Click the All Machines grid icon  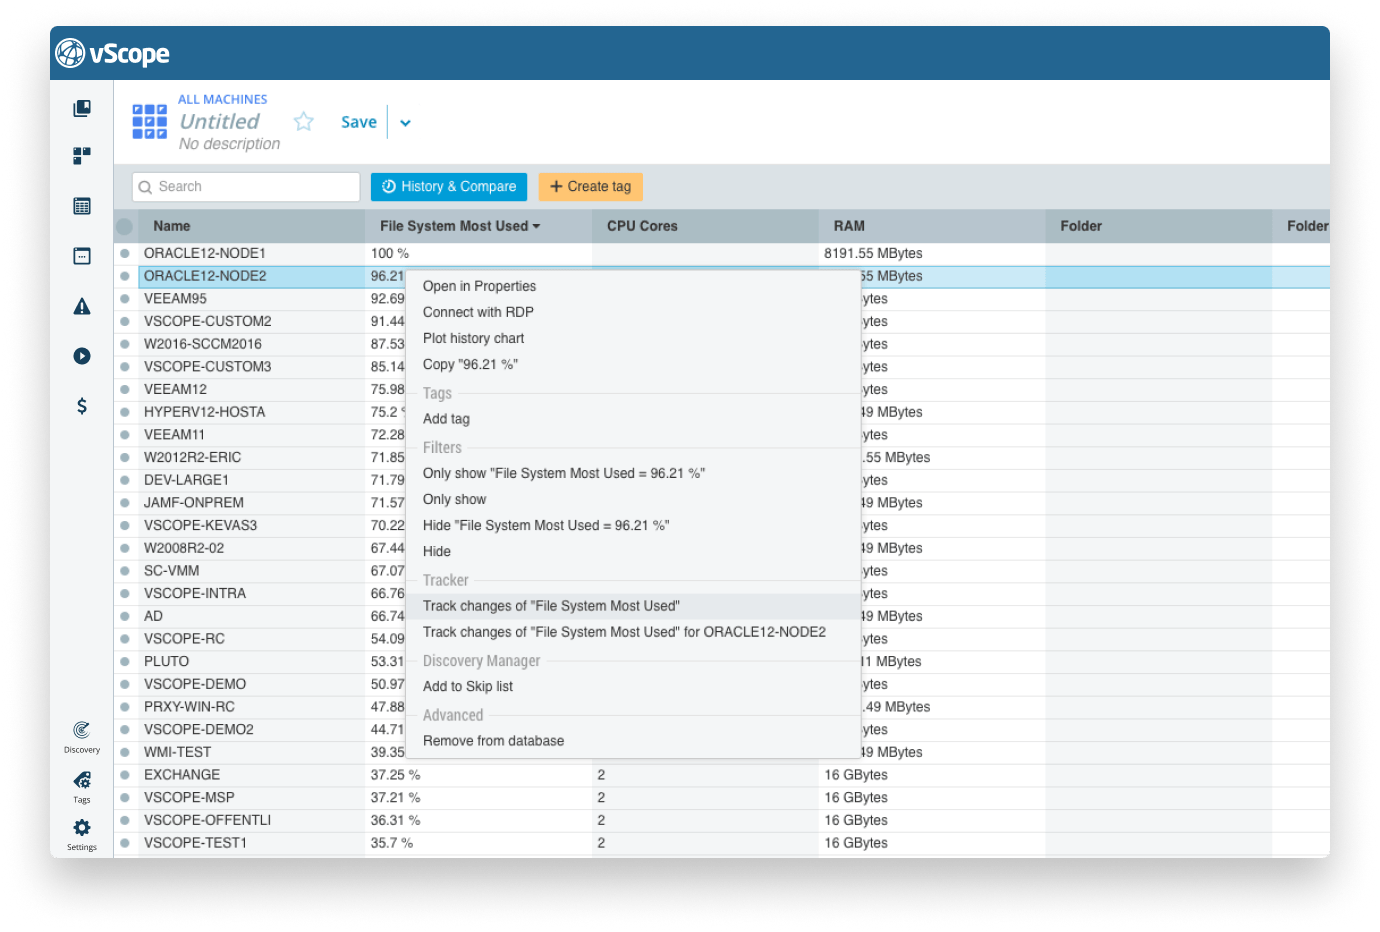coord(150,122)
